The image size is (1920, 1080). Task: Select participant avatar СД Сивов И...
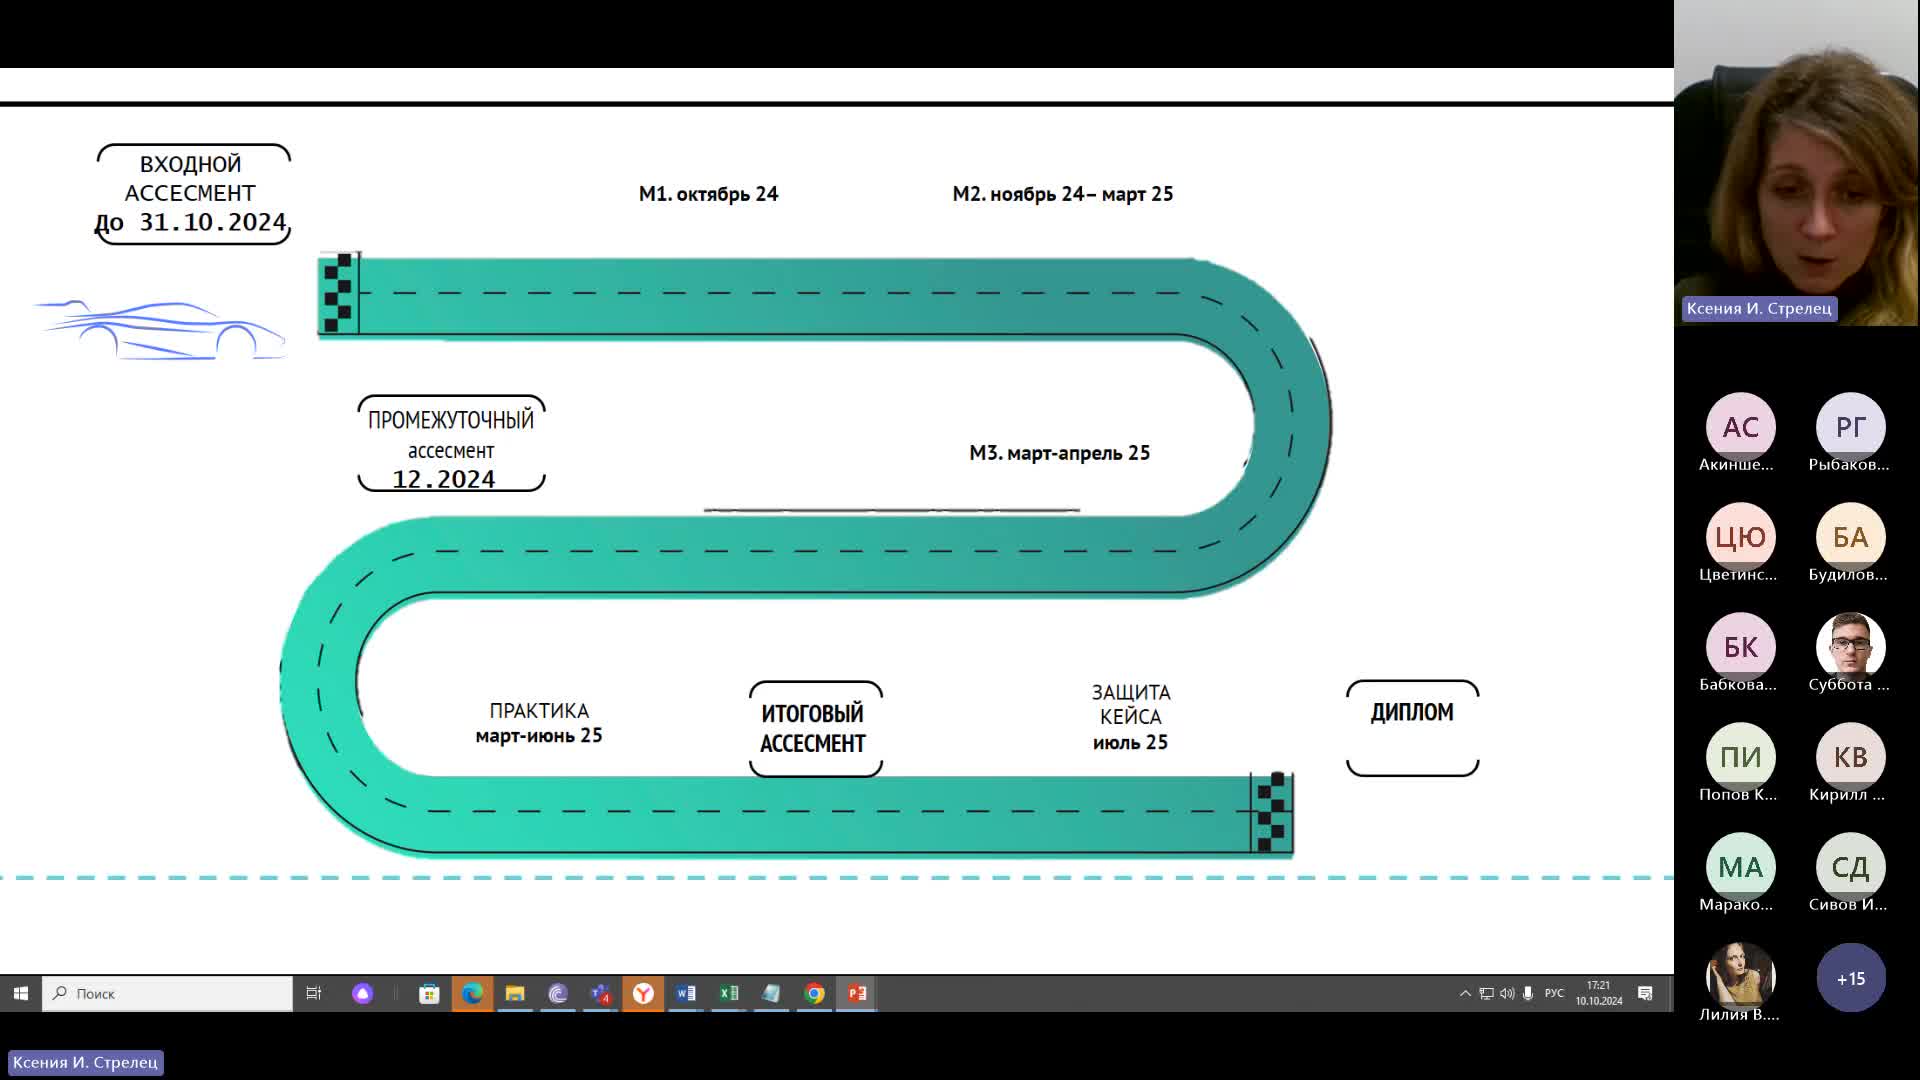tap(1850, 867)
